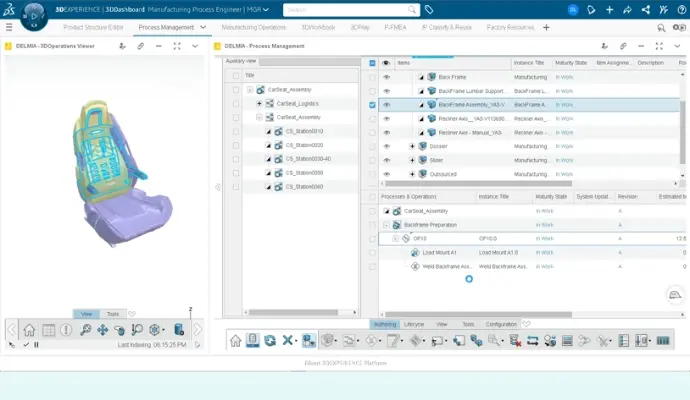Image resolution: width=690 pixels, height=400 pixels.
Task: Click the horizontal scrollbar under the Items table
Action: click(479, 183)
